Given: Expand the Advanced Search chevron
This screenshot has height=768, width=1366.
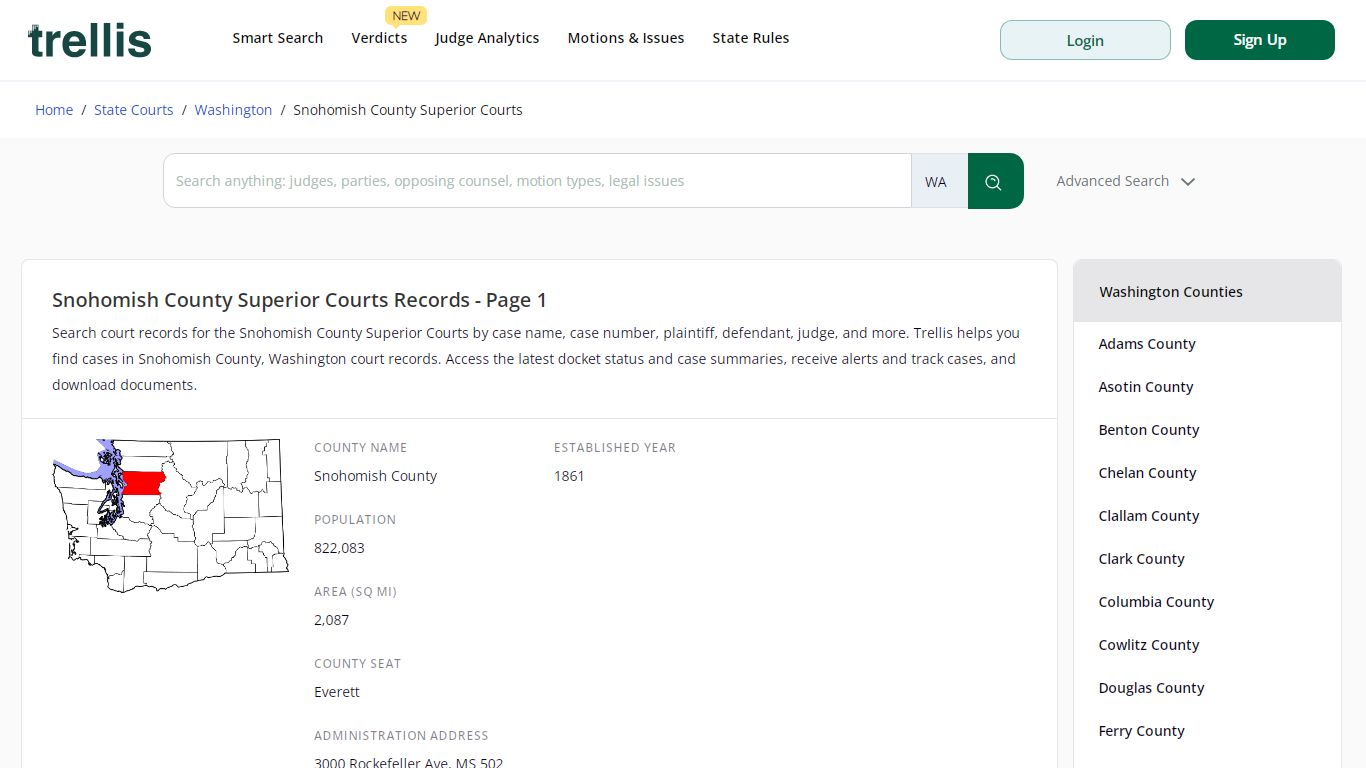Looking at the screenshot, I should click(1188, 182).
